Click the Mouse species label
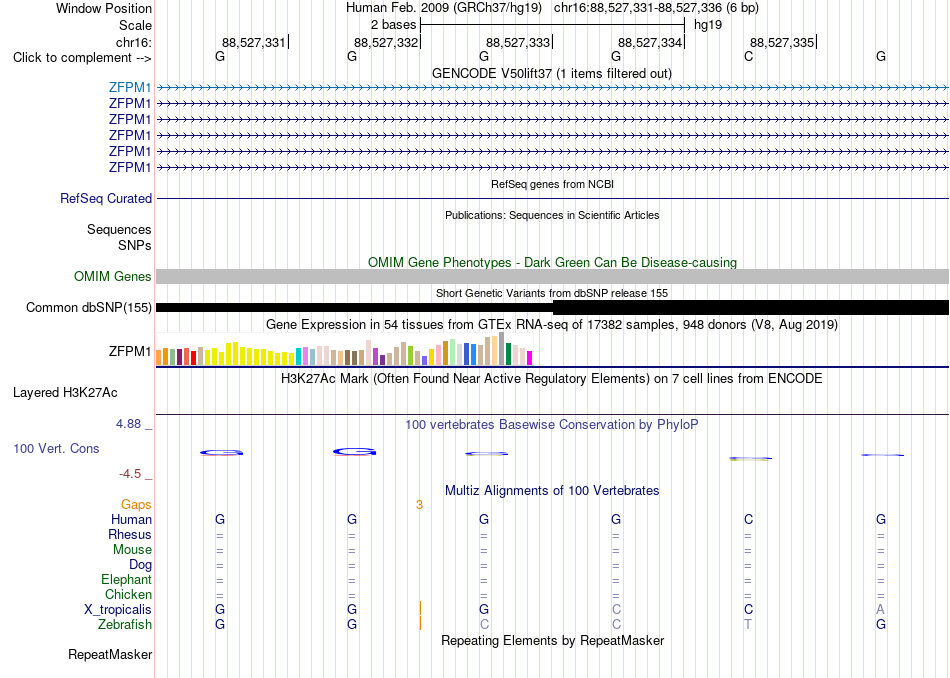 (132, 550)
